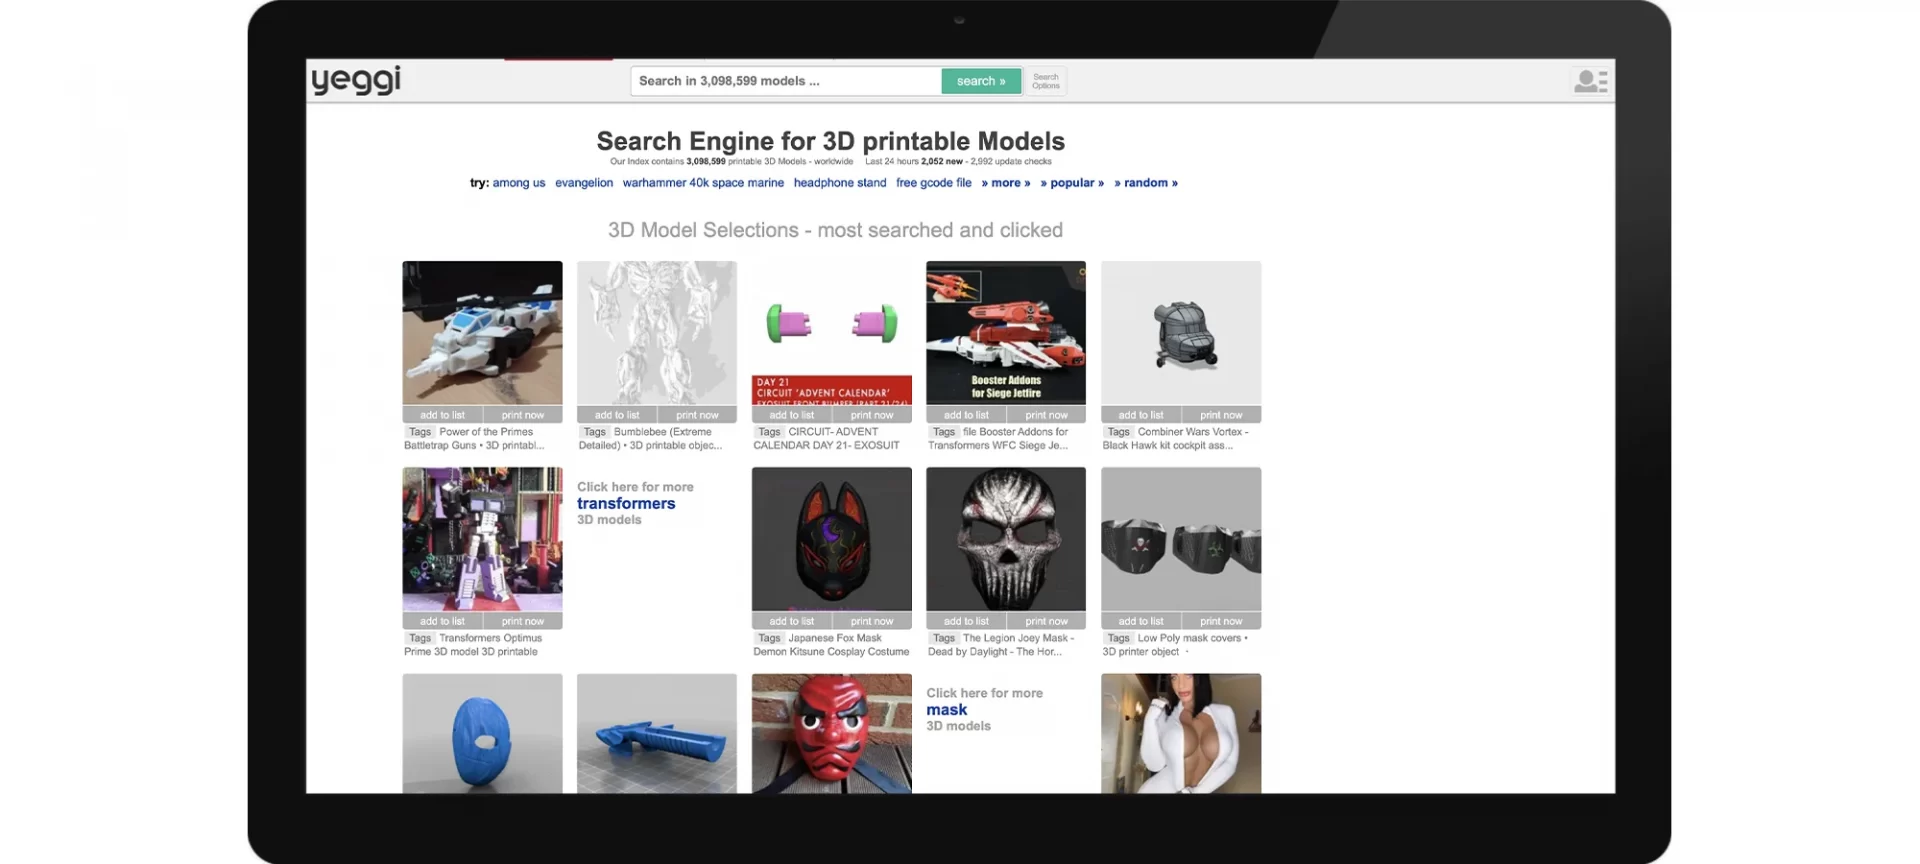
Task: Open the 'headphone stand' link
Action: 840,183
